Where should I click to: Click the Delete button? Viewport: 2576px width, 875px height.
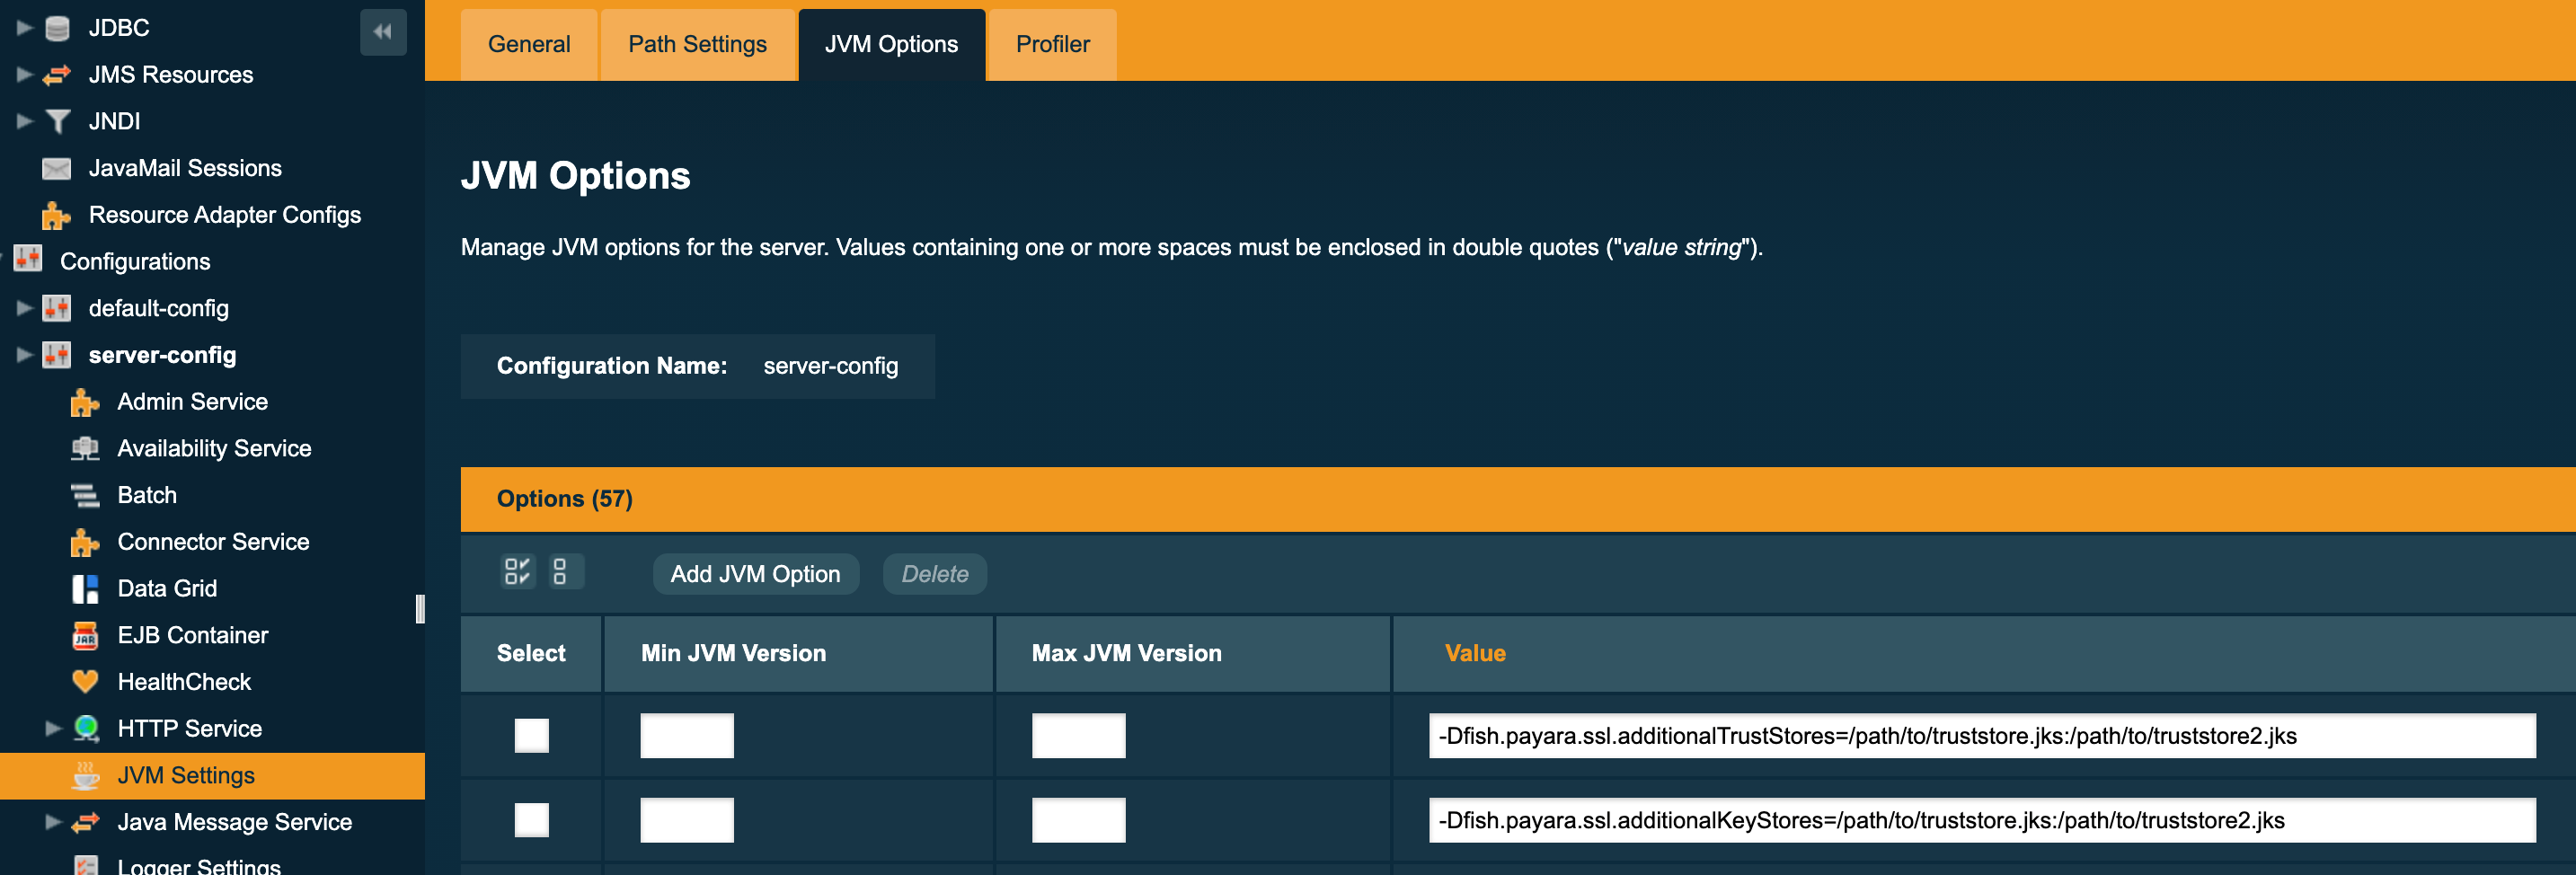pyautogui.click(x=934, y=573)
